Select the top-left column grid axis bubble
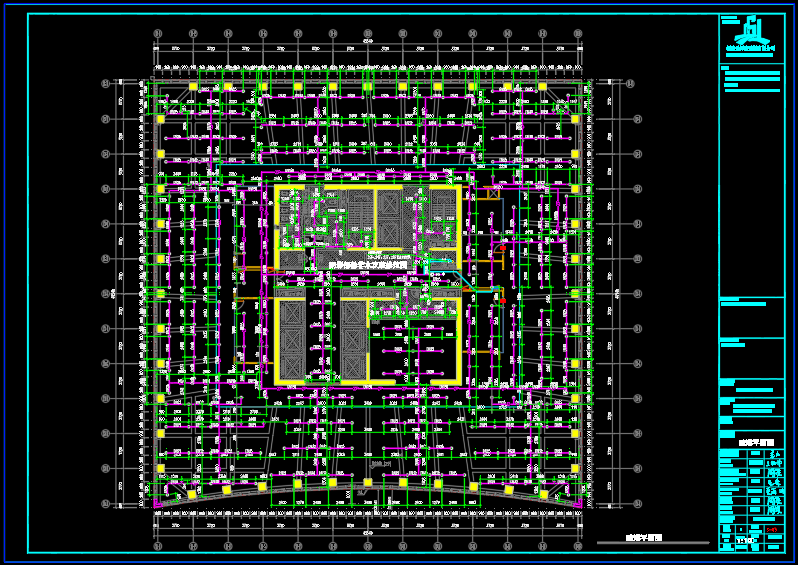 pyautogui.click(x=158, y=33)
